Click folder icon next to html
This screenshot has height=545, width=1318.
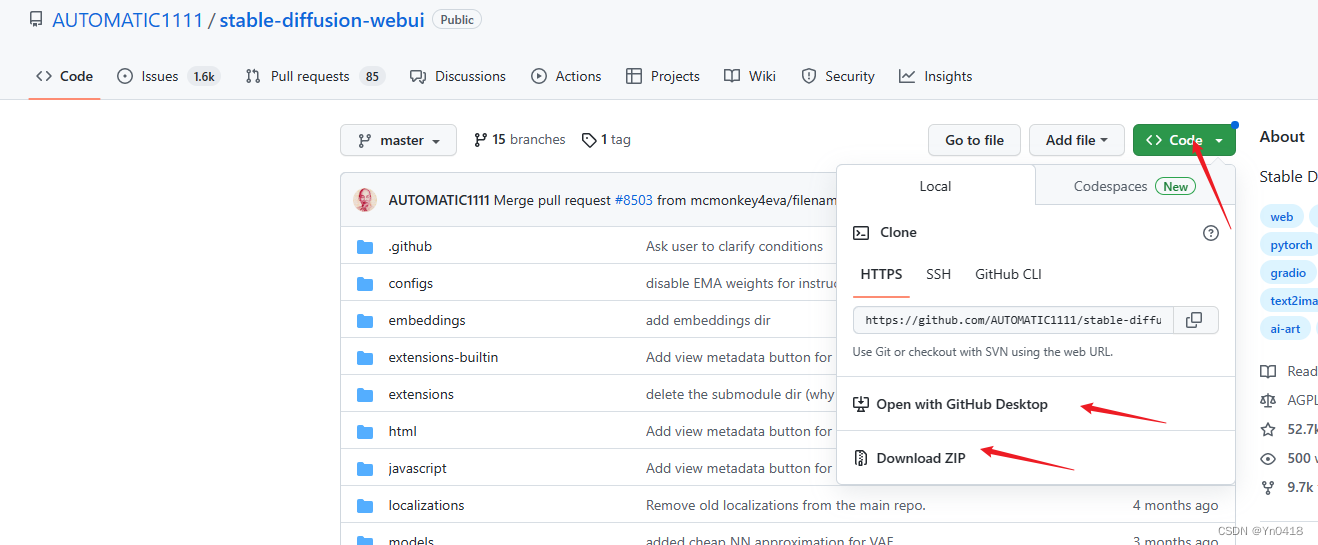click(365, 431)
